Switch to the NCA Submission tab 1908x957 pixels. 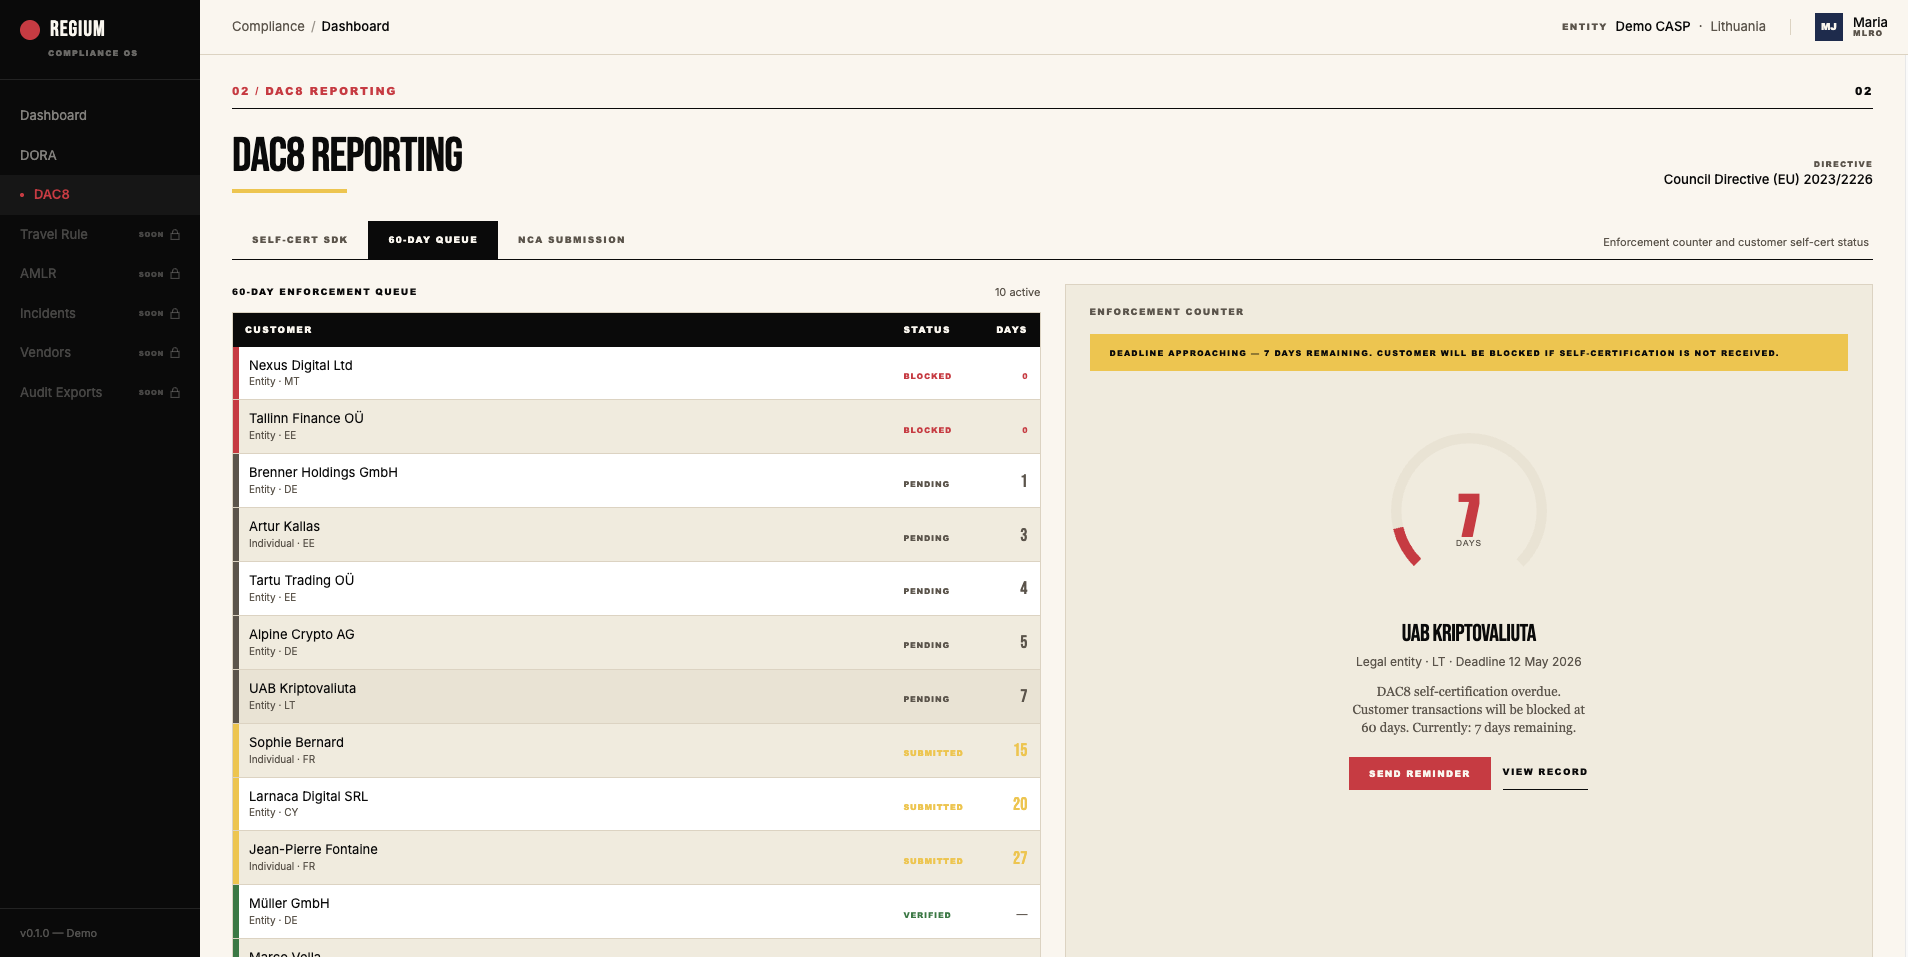571,240
